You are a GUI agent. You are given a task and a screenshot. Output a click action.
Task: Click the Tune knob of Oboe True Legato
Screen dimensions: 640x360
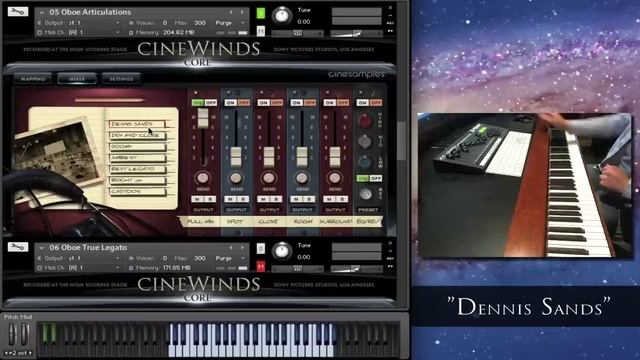[282, 251]
